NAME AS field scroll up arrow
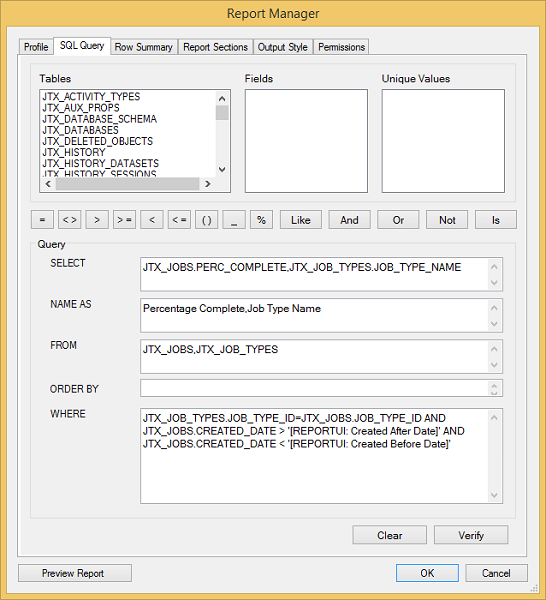 coord(494,308)
